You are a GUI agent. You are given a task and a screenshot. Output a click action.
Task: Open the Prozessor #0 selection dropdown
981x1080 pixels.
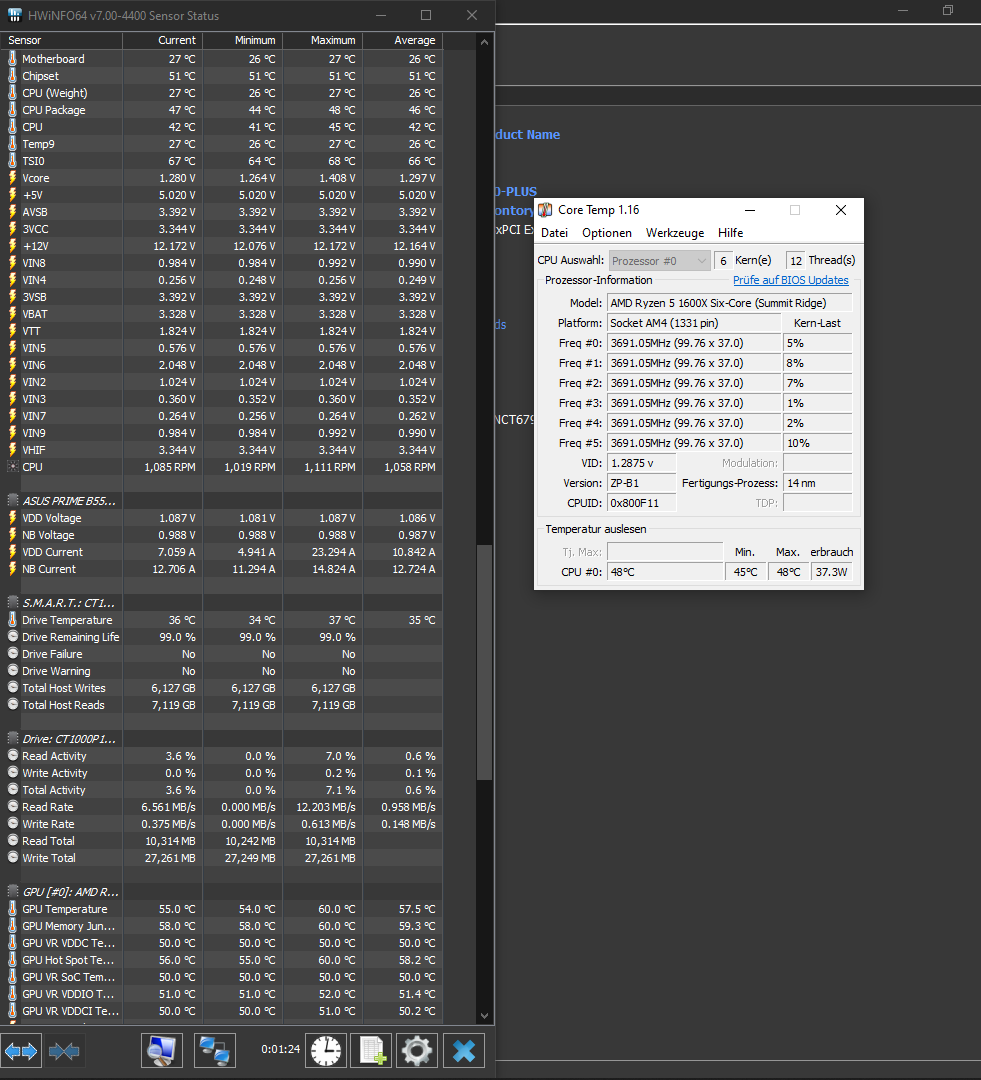[659, 261]
